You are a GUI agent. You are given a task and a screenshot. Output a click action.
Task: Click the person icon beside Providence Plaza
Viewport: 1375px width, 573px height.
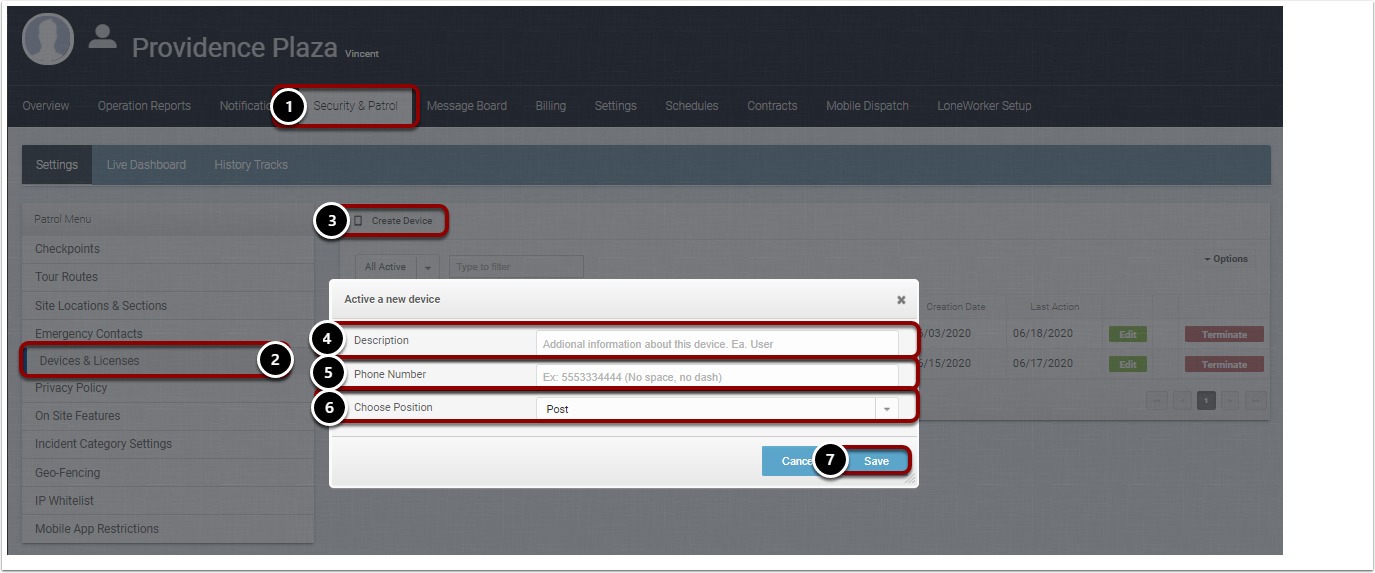pyautogui.click(x=102, y=37)
